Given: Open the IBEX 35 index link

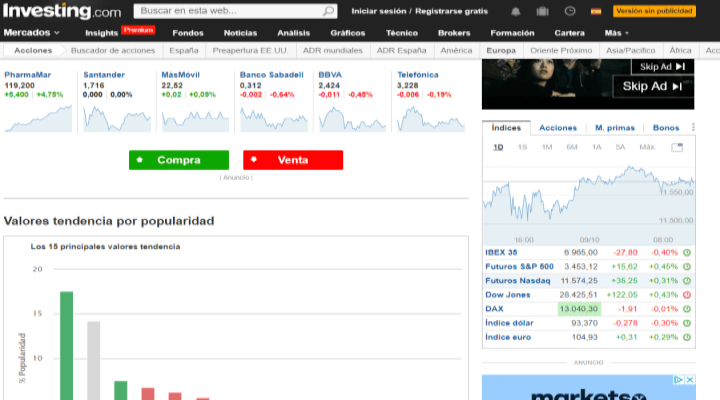Looking at the screenshot, I should coord(501,253).
